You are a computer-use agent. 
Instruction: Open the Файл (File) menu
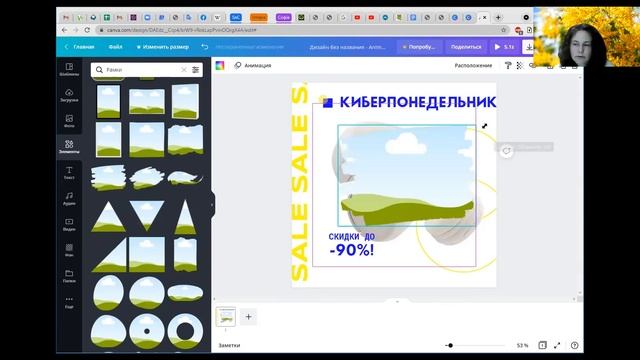[116, 47]
